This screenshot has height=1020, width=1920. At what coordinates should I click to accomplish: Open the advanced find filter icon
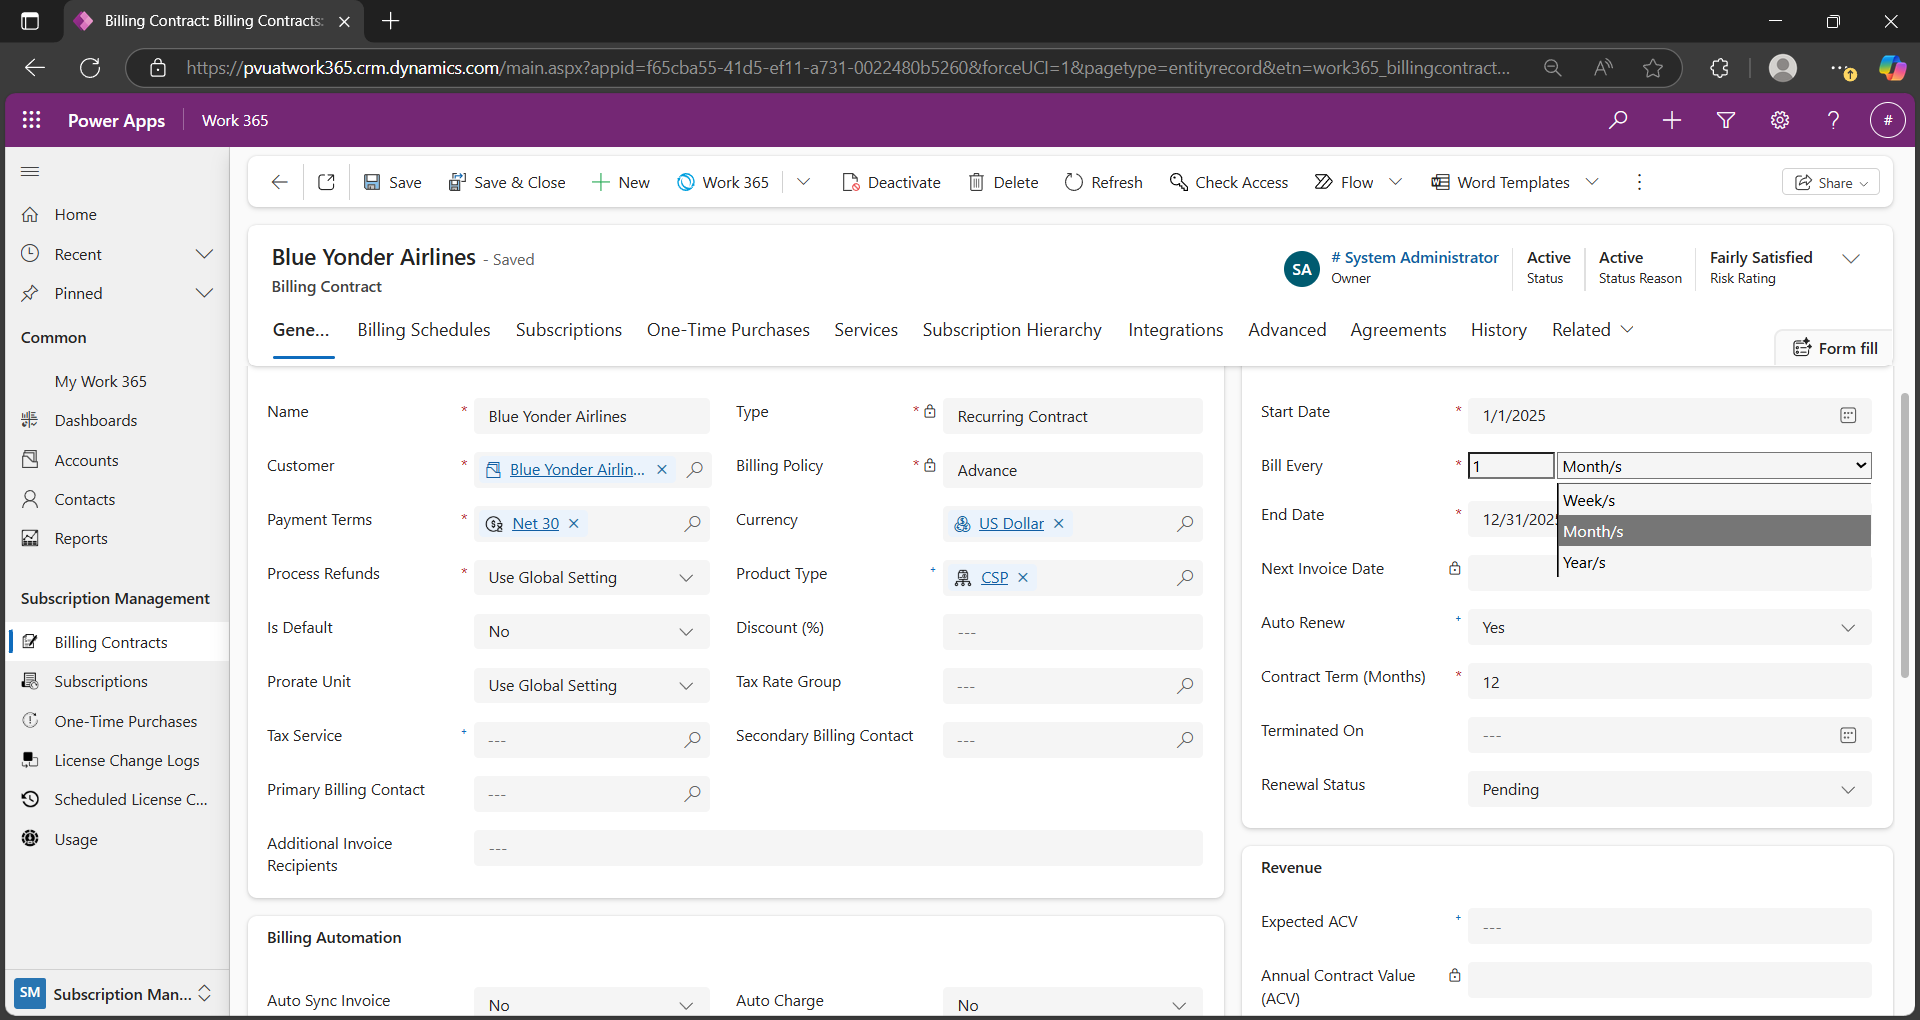tap(1725, 120)
